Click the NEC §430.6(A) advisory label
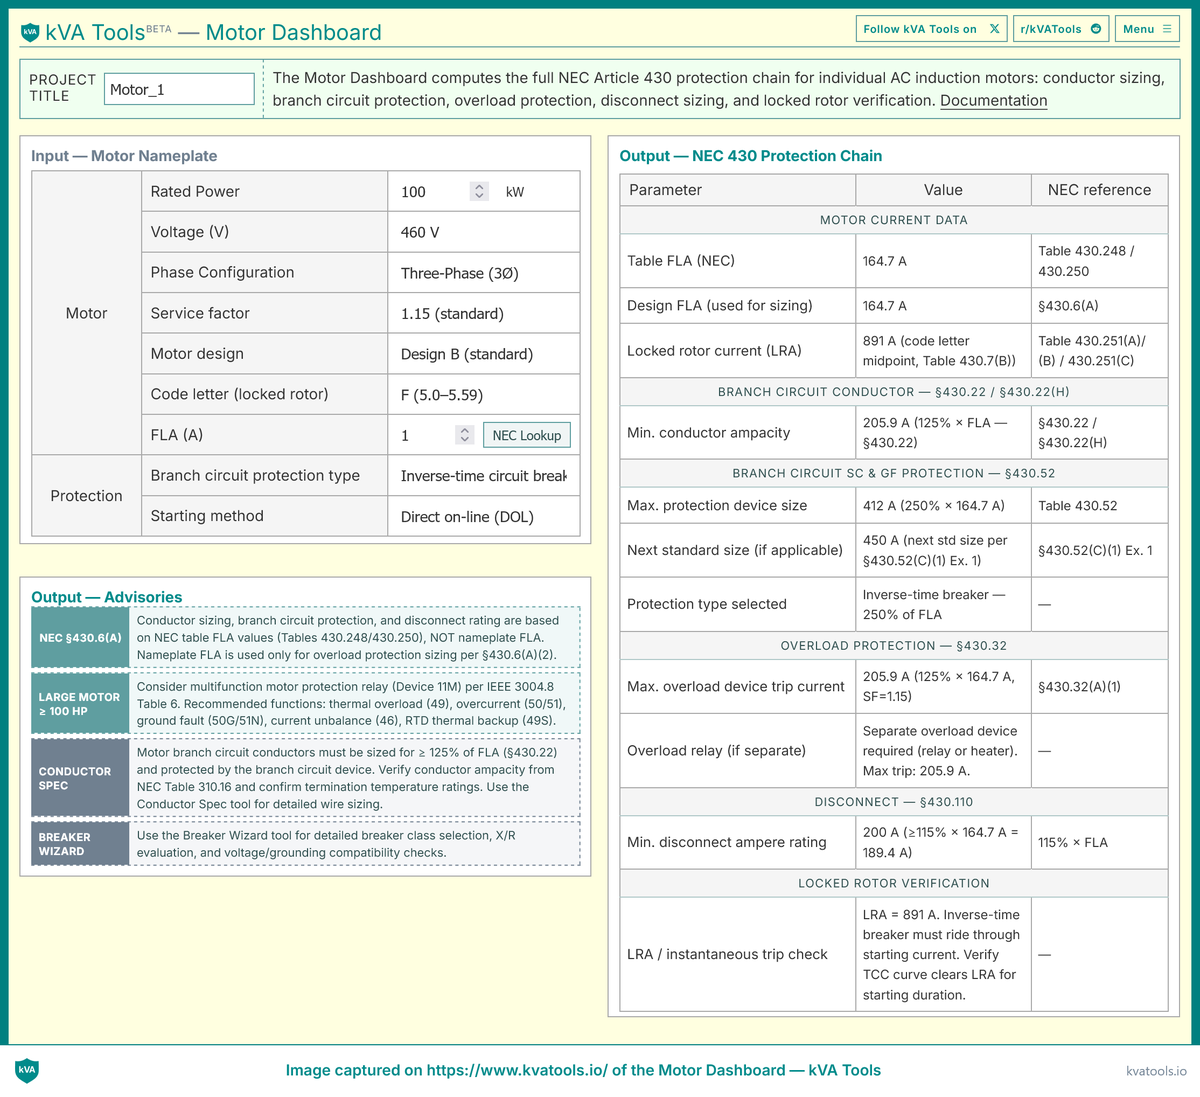 click(x=80, y=638)
